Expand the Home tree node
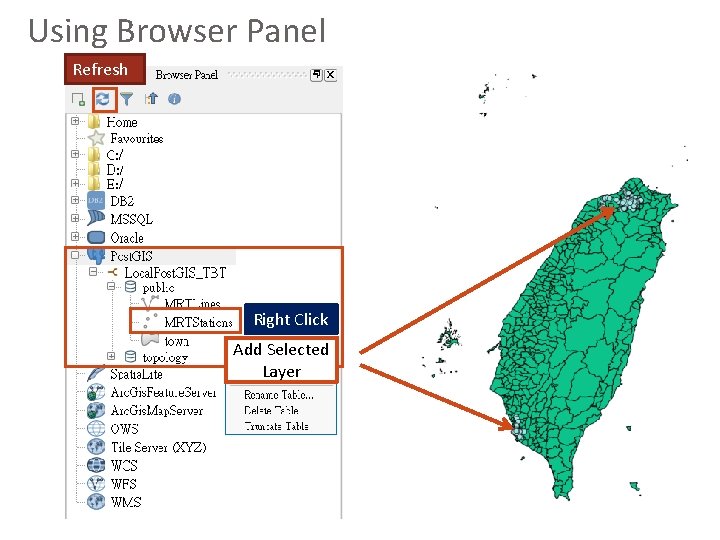 tap(75, 121)
